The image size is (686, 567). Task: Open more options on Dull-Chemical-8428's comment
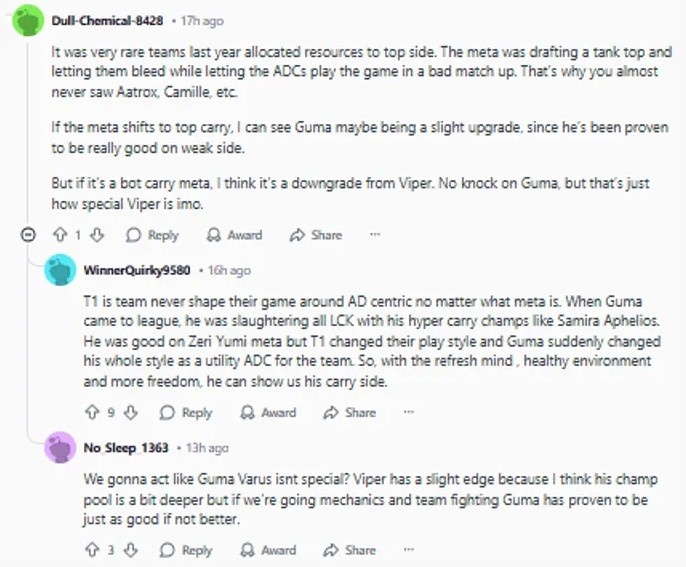[x=375, y=235]
